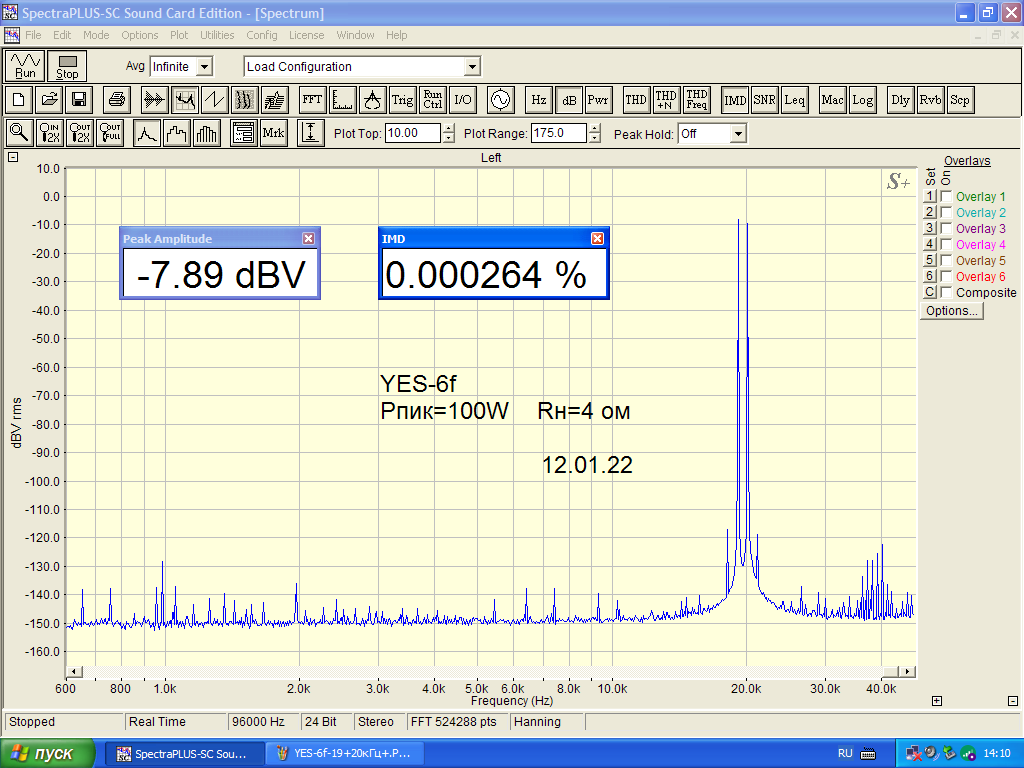Check the Composite overlay checkbox

[946, 293]
